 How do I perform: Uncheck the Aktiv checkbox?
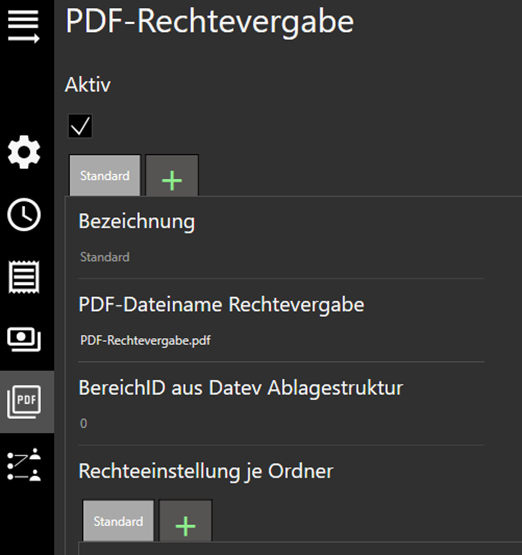[80, 126]
